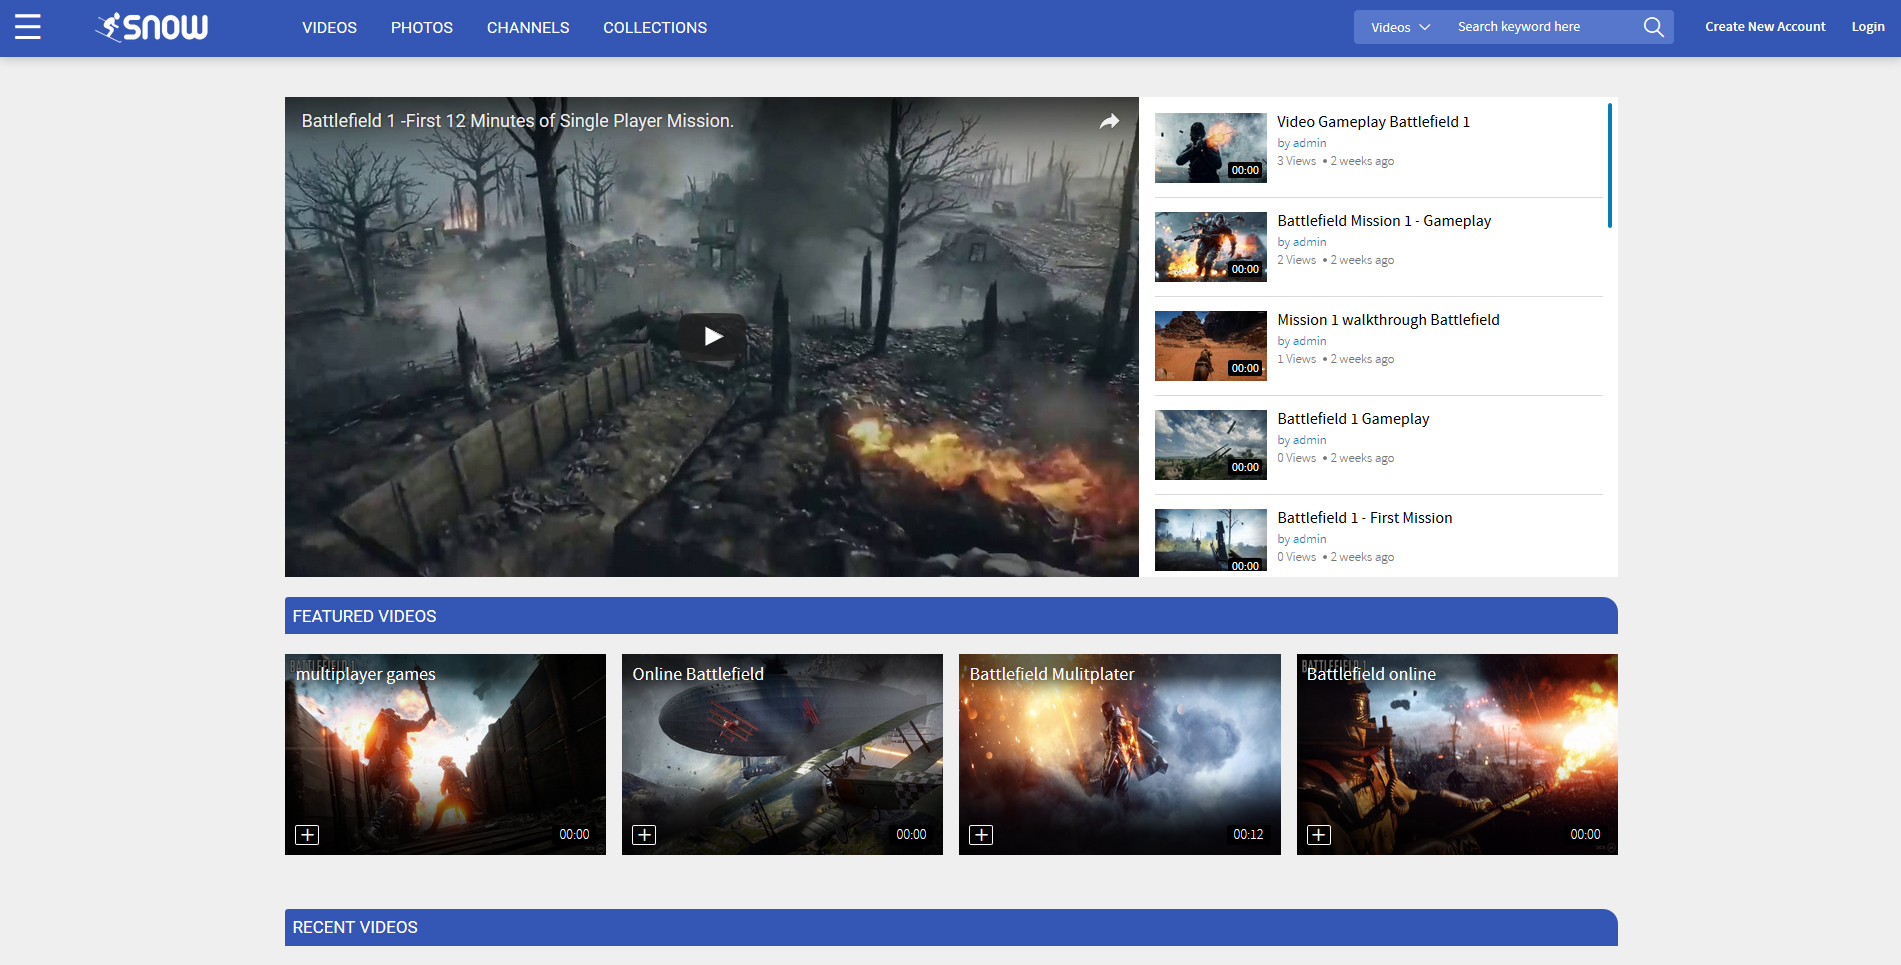Click admin author under Battlefield 1 Gameplay
The width and height of the screenshot is (1901, 965).
point(1309,440)
